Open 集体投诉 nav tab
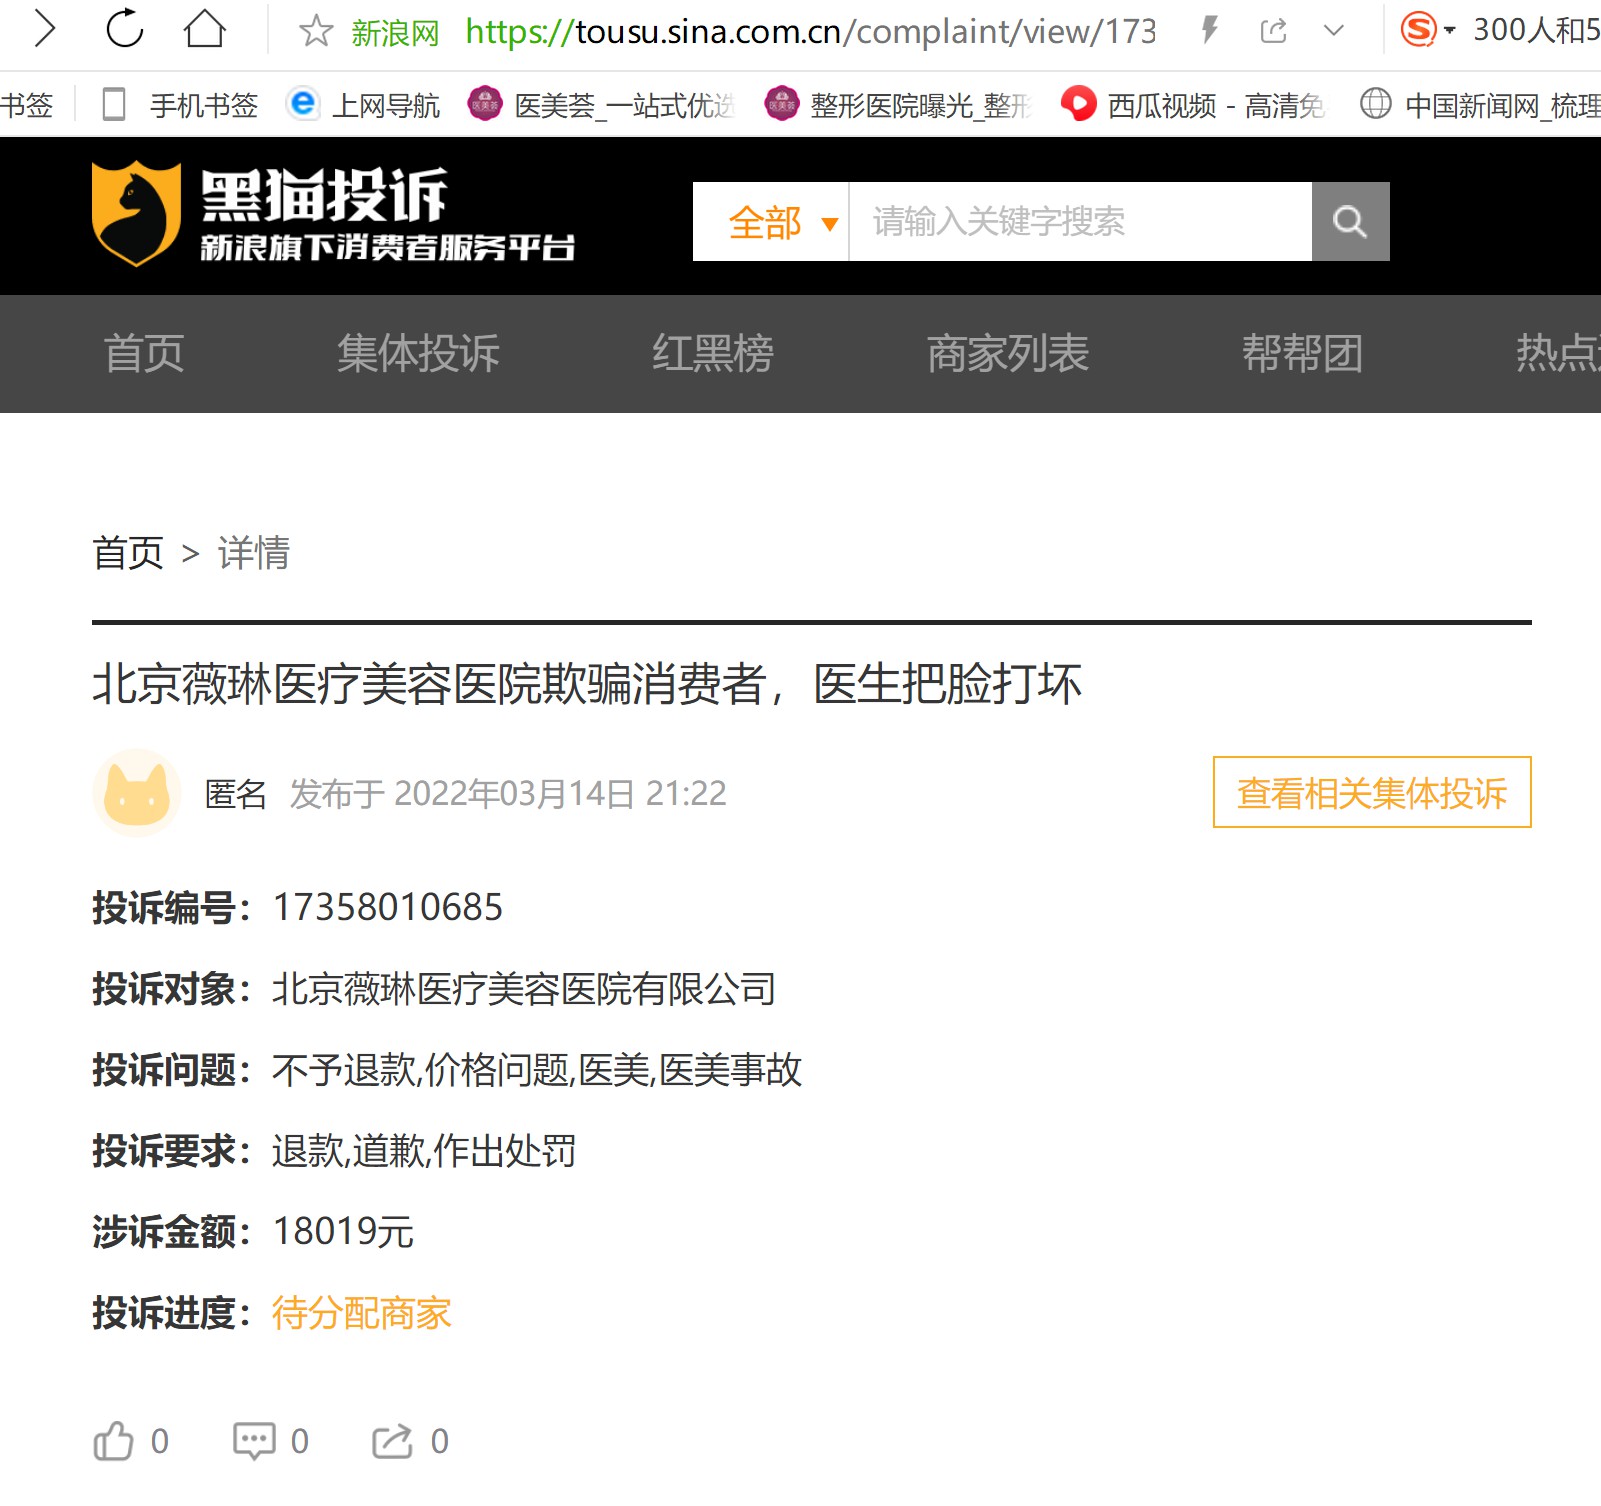Screen dimensions: 1601x1506 pyautogui.click(x=418, y=354)
